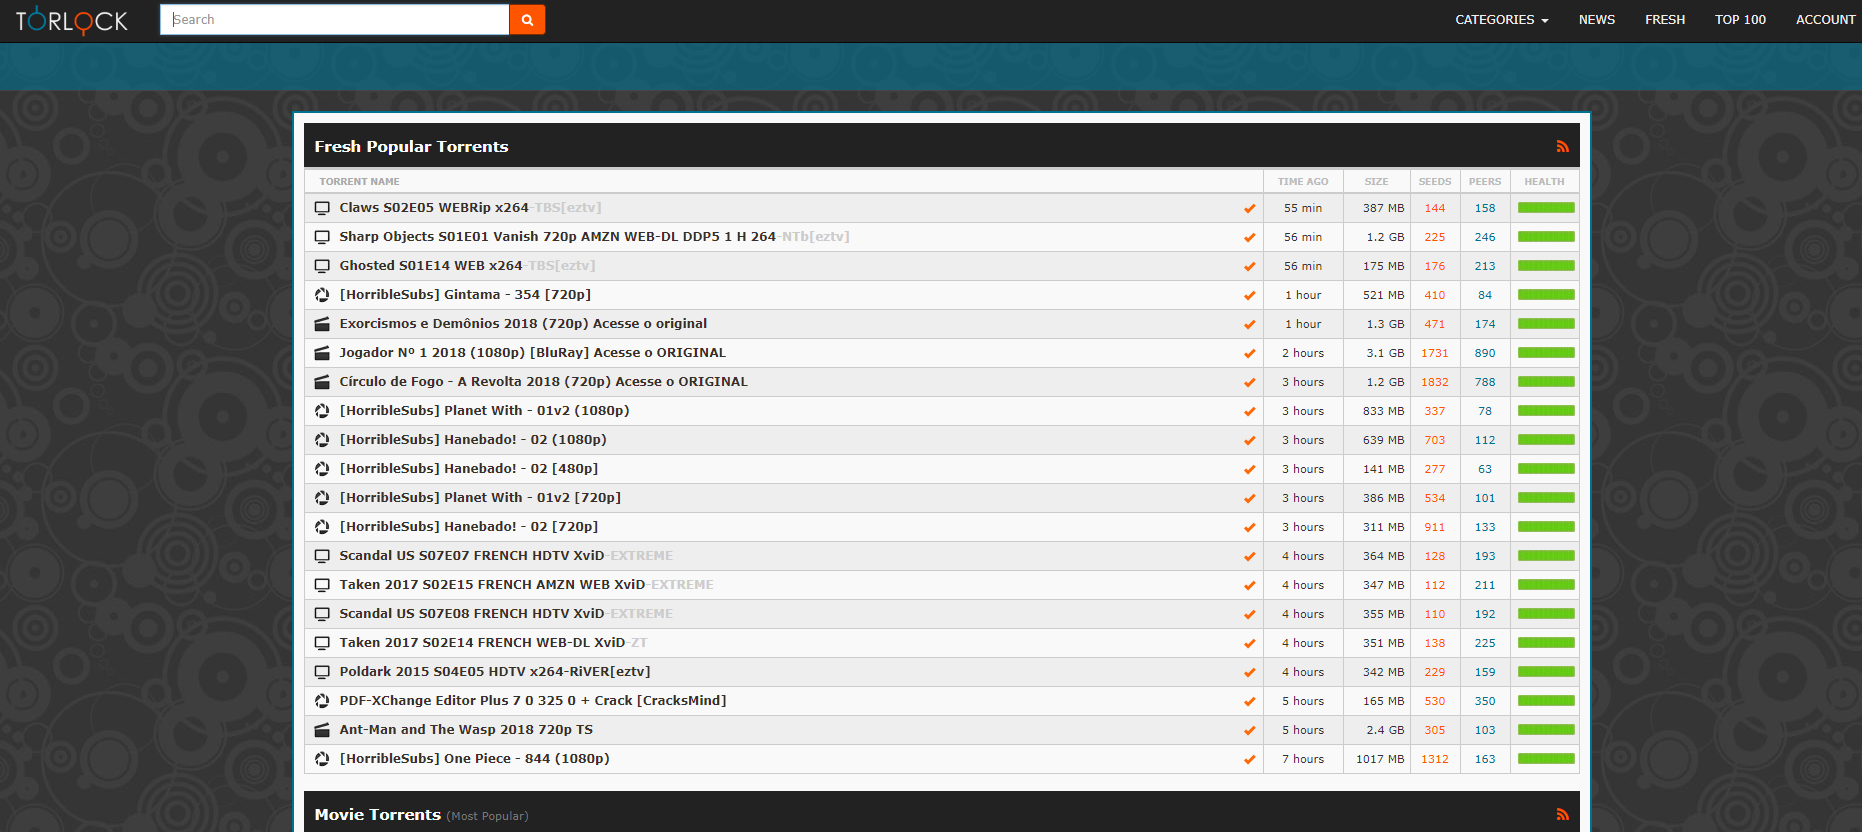1862x832 pixels.
Task: Click the Fresh Popular Torrents heading
Action: click(411, 146)
